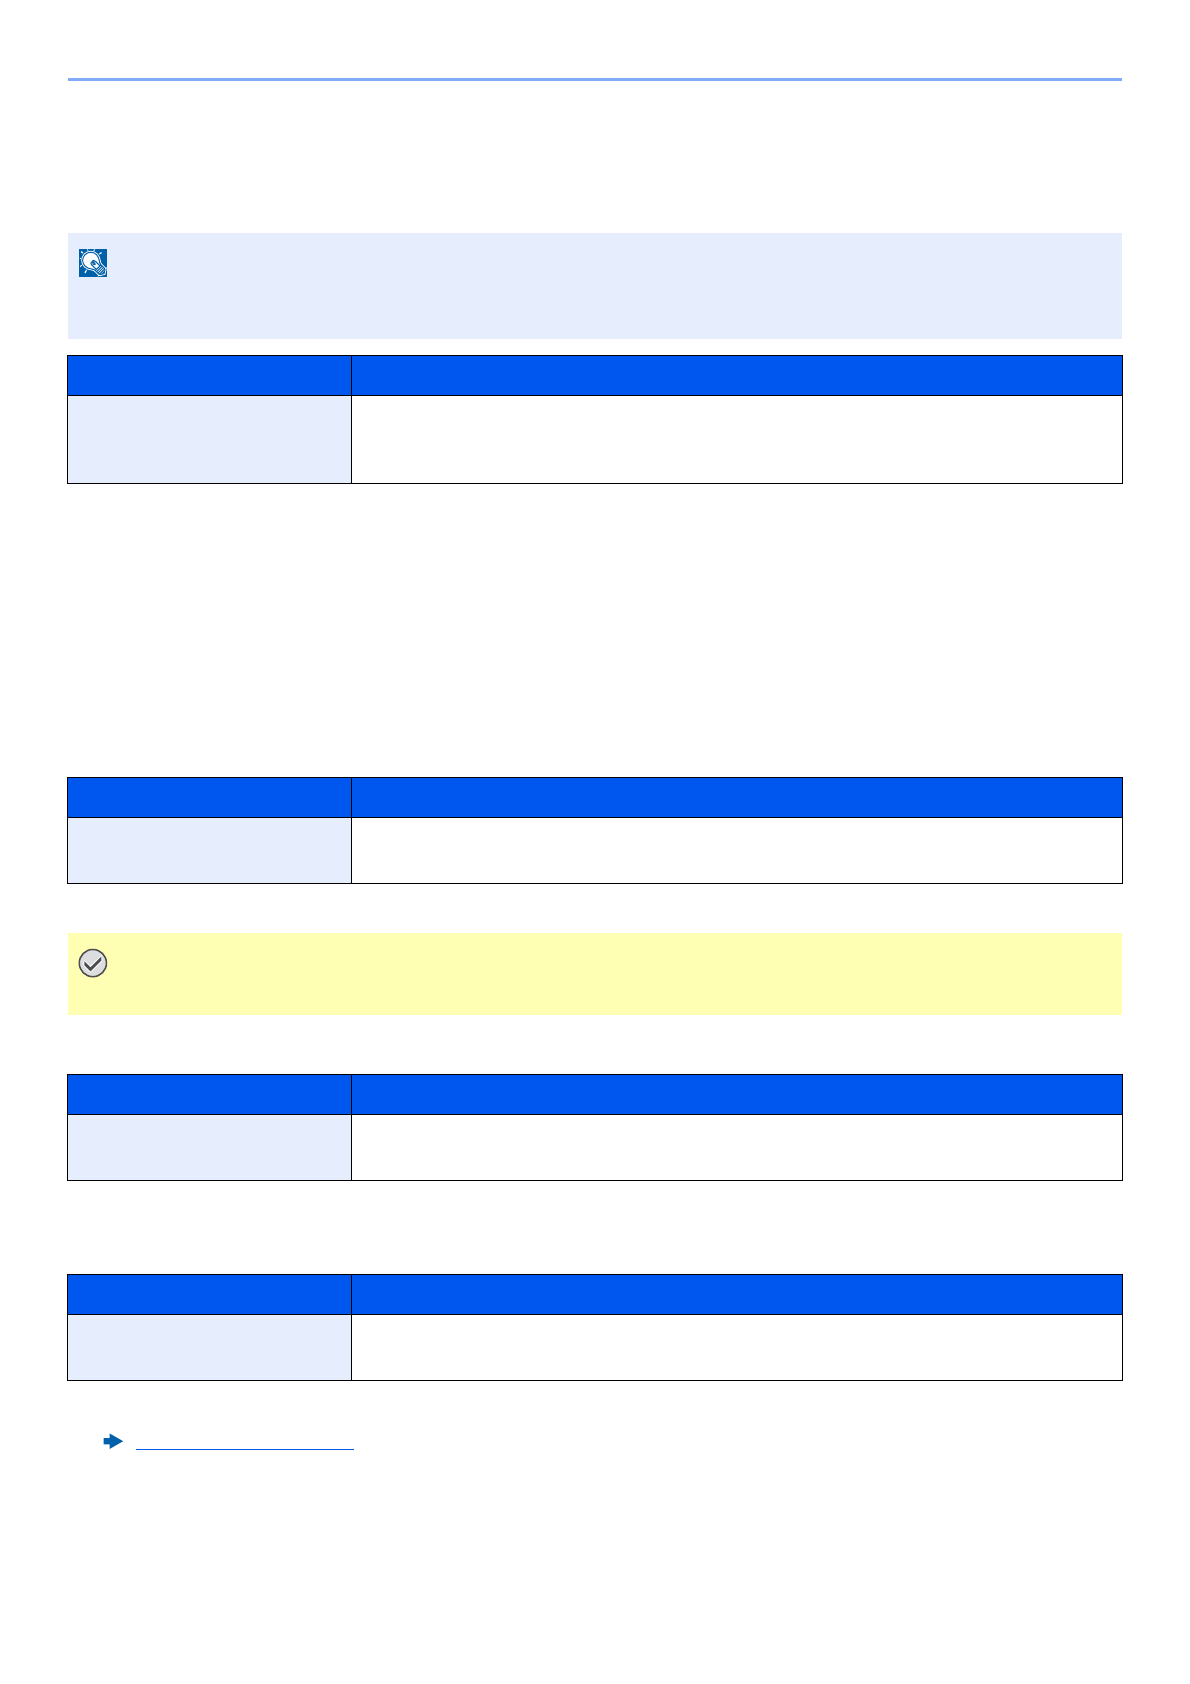
Task: Click the lightbulb note icon
Action: [x=93, y=263]
